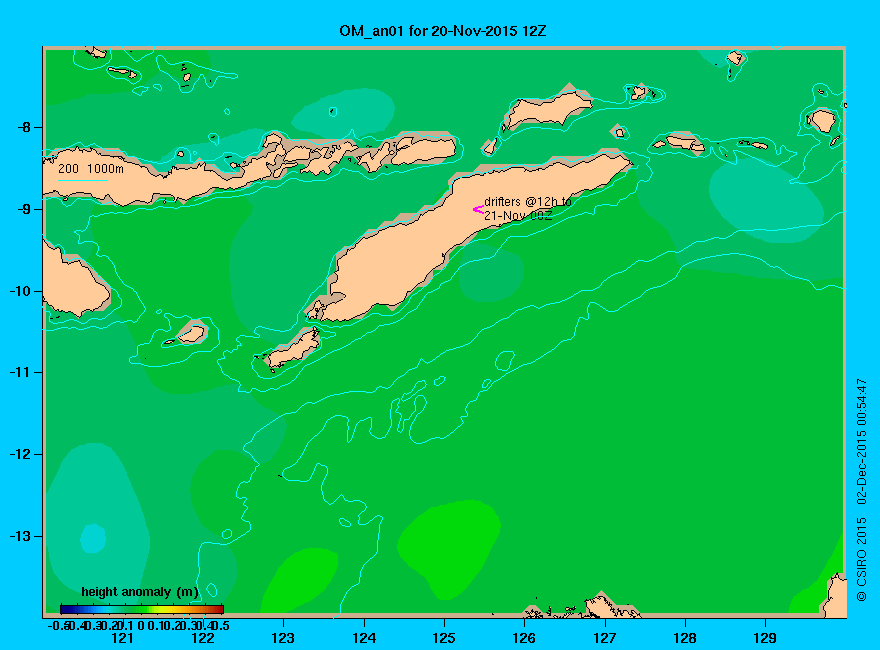Click the height anomaly color bar
Viewport: 880px width, 650px height.
(142, 609)
